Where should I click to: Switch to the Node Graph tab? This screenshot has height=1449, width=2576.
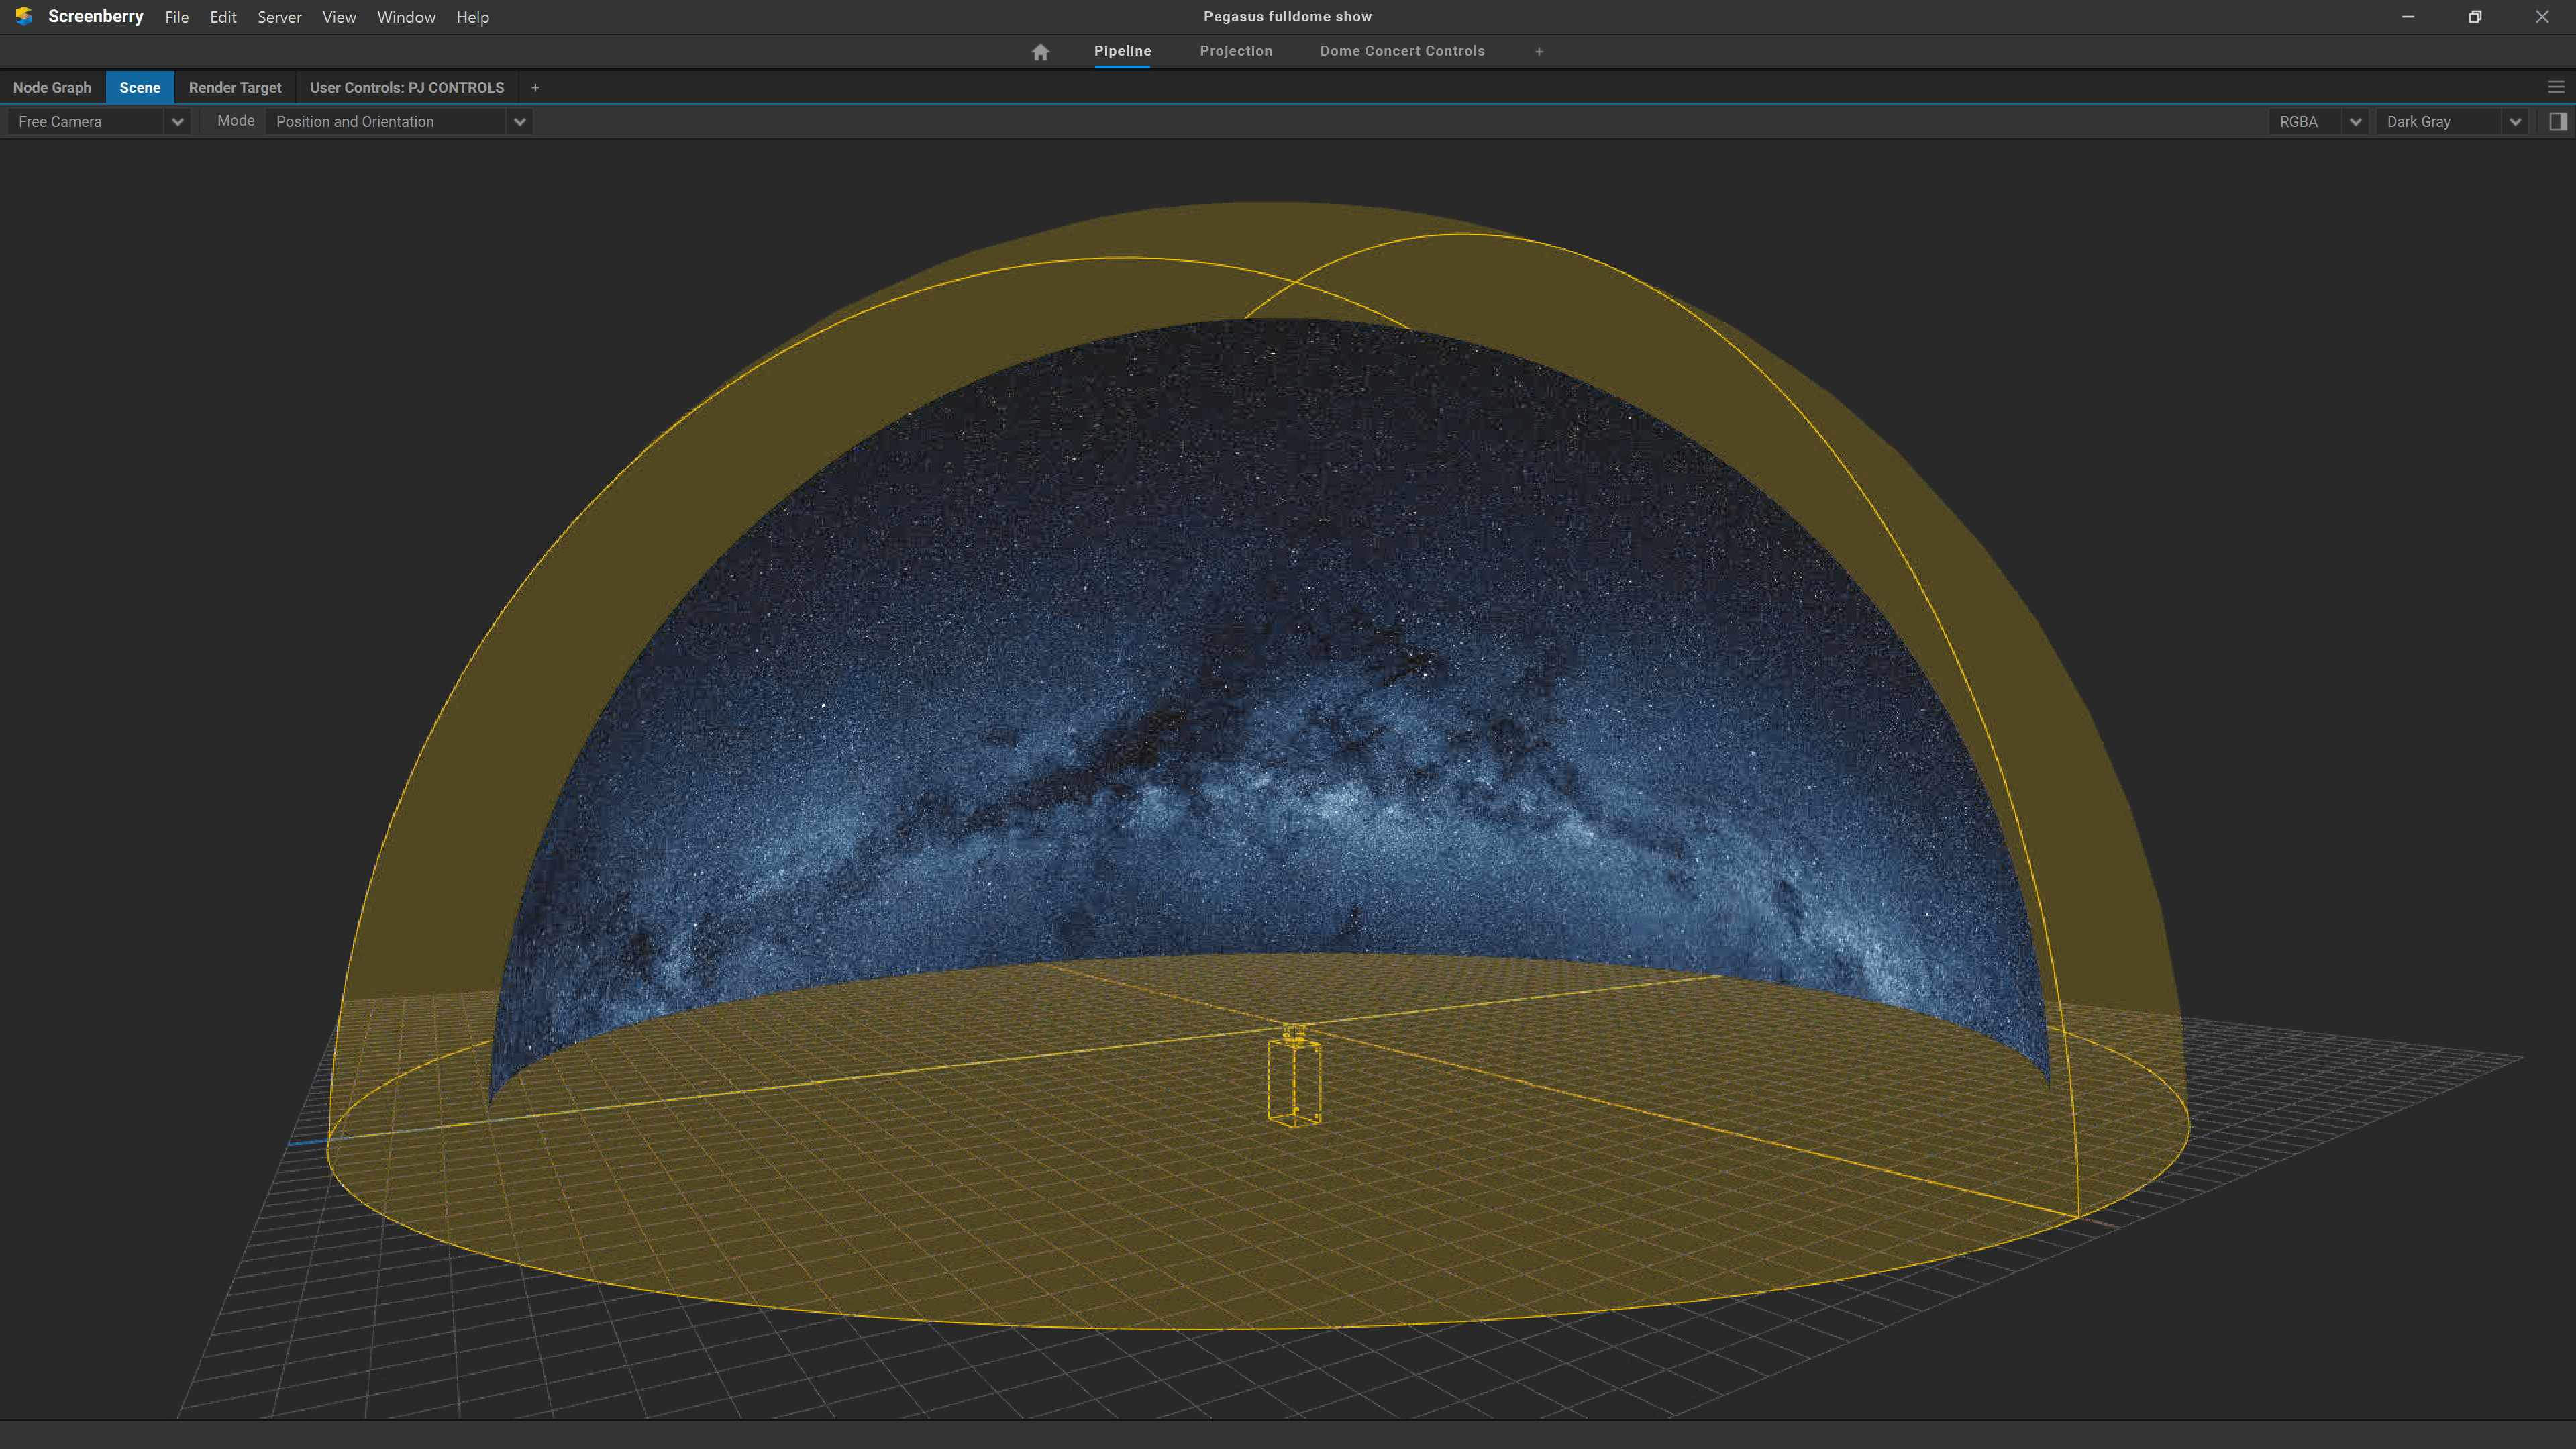point(52,88)
